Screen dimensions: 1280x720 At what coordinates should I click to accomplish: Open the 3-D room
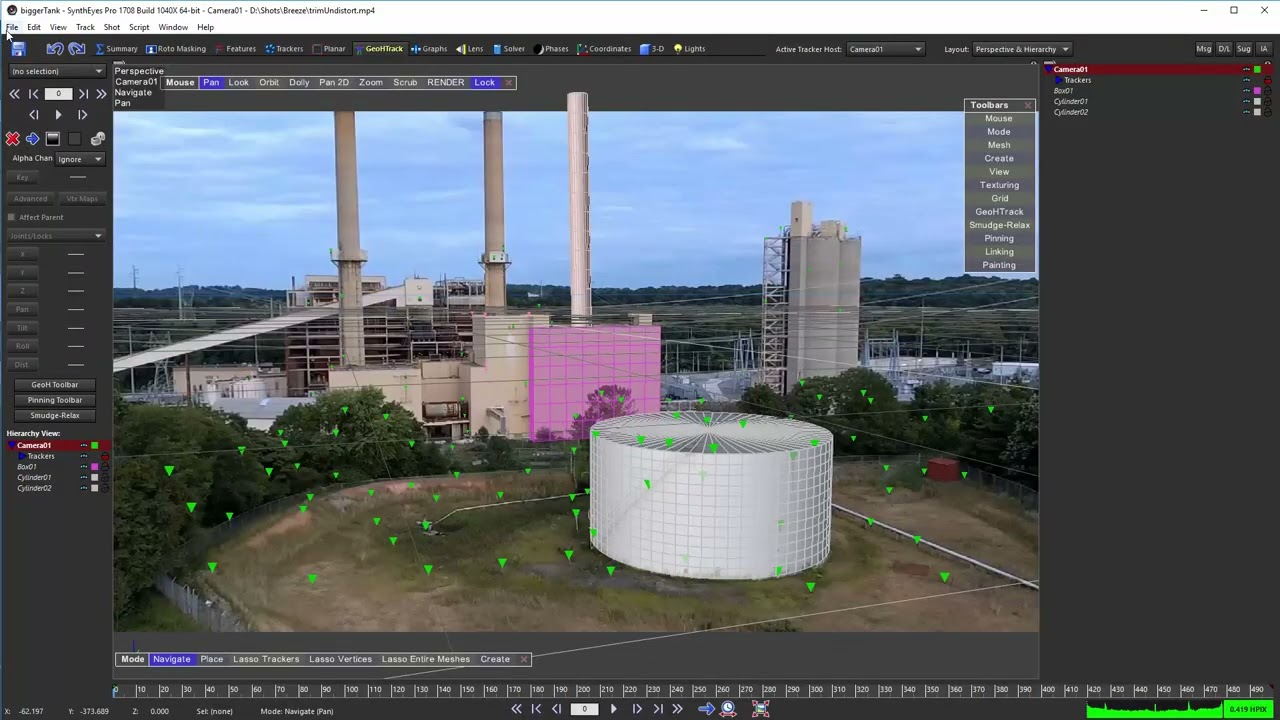coord(652,49)
